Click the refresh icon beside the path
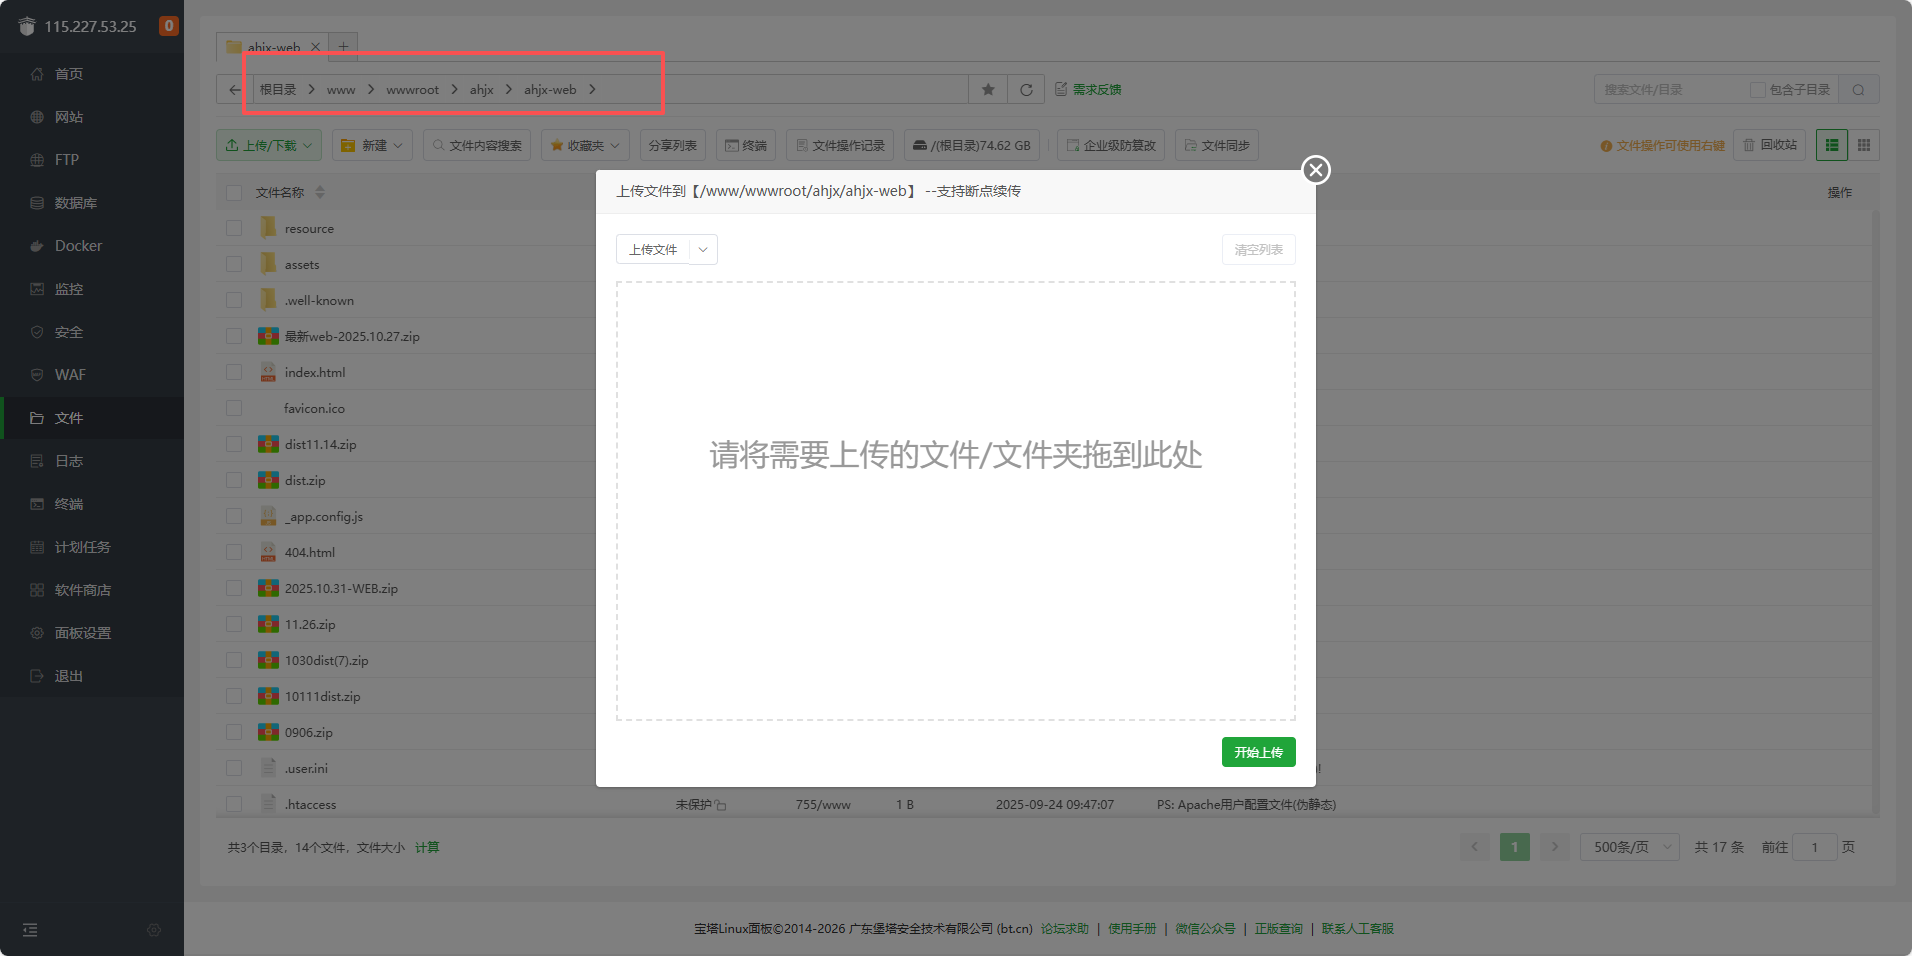Viewport: 1912px width, 956px height. click(1026, 90)
